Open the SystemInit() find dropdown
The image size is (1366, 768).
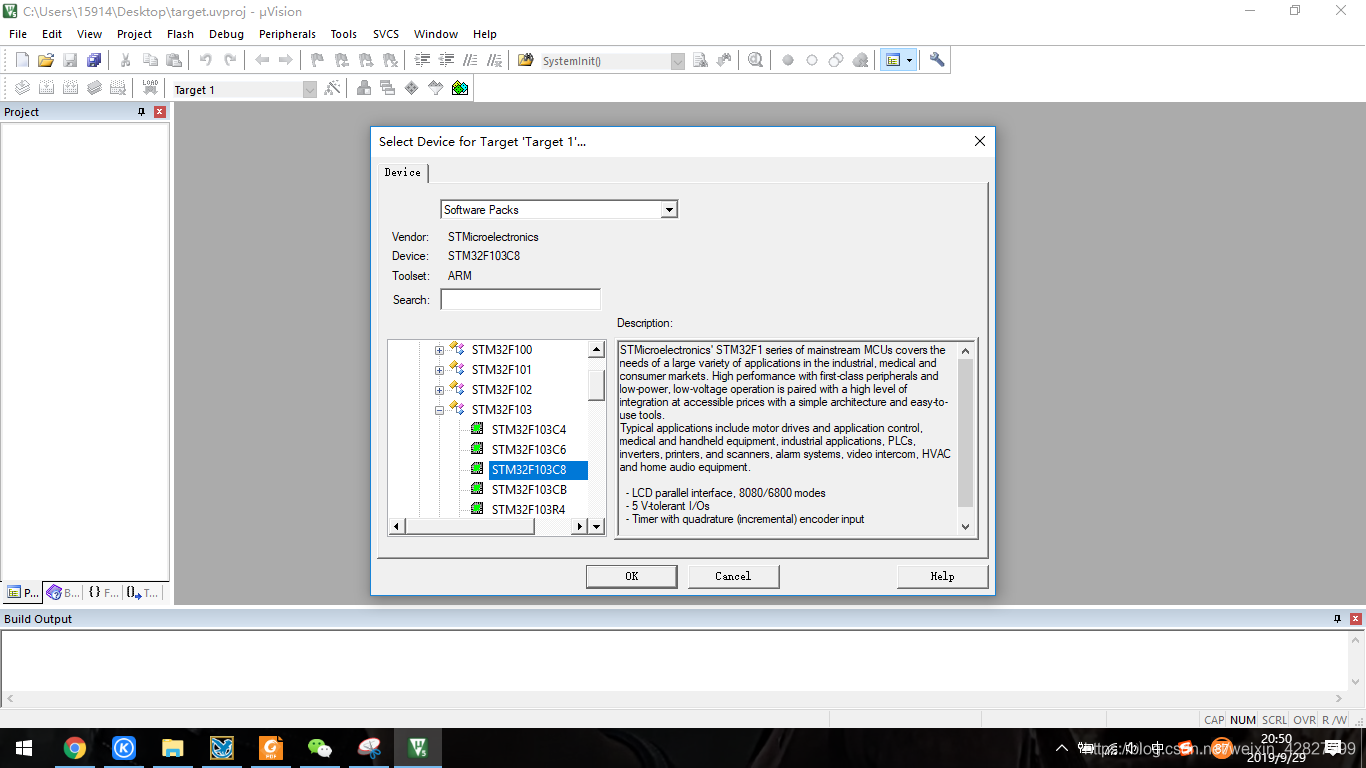click(677, 61)
